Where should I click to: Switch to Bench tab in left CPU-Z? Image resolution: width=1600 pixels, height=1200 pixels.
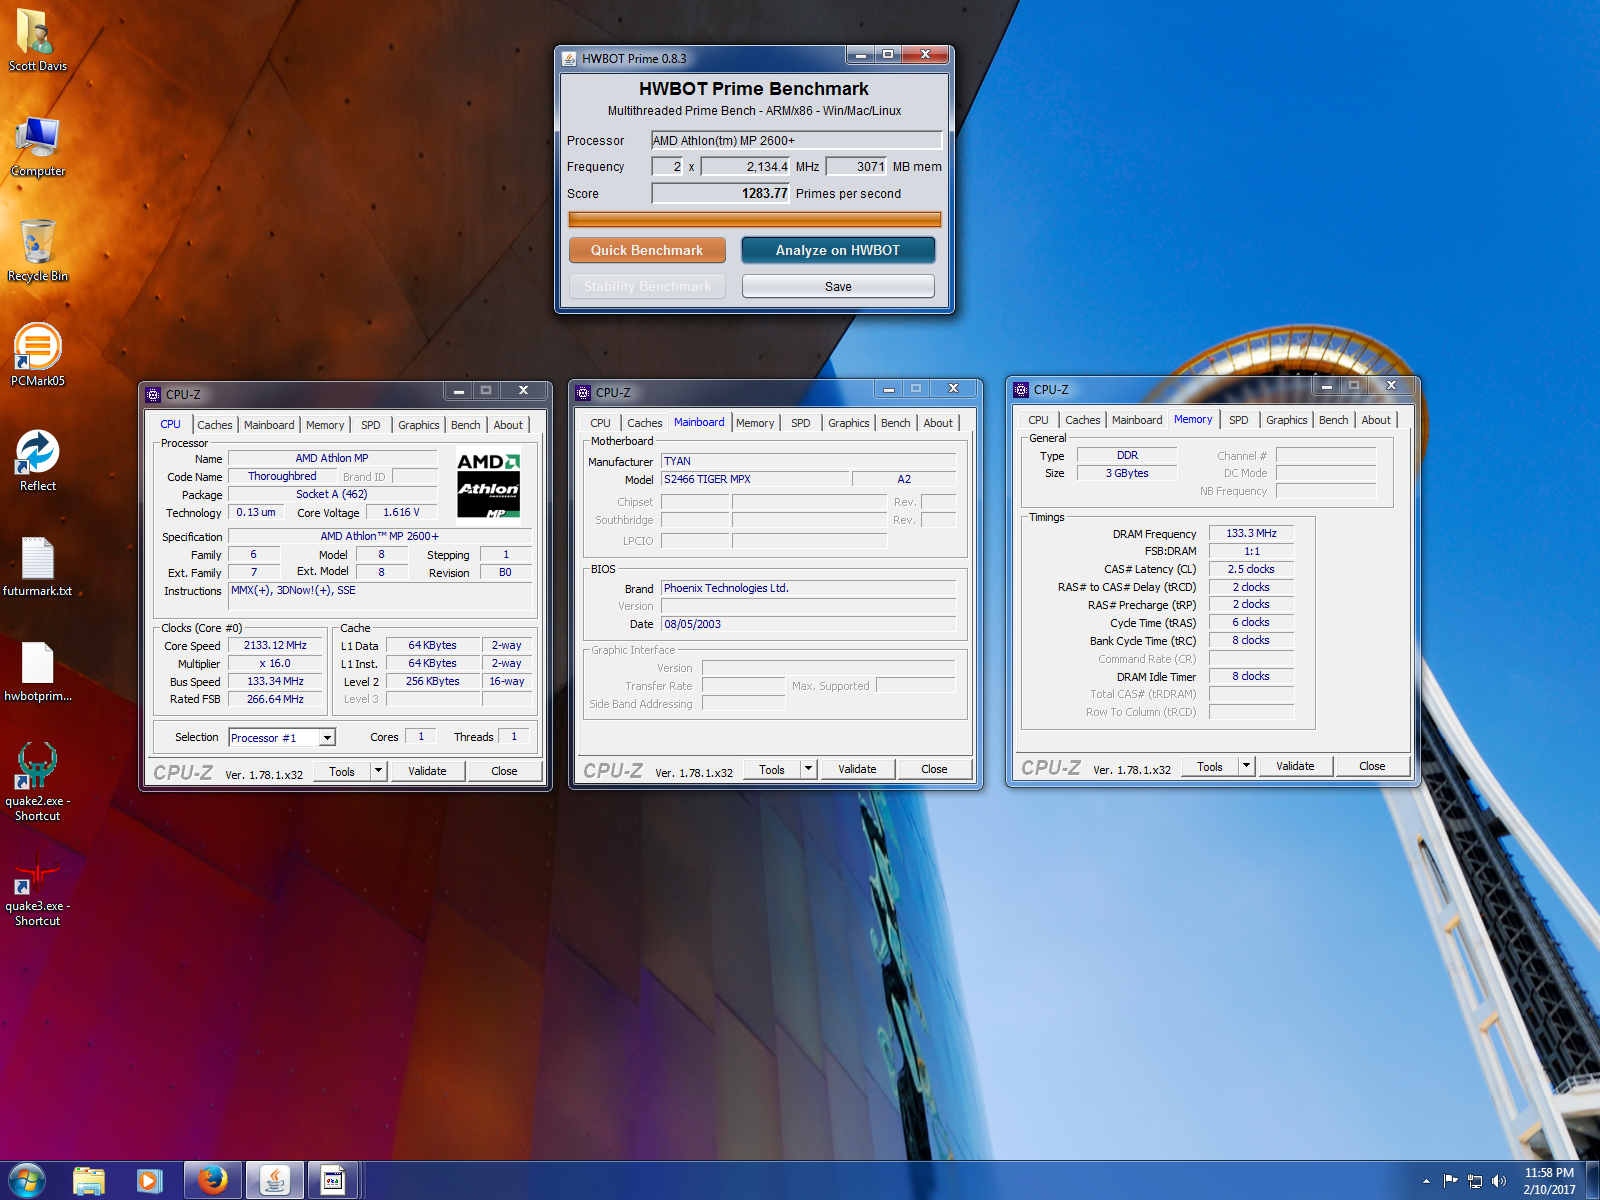pyautogui.click(x=465, y=425)
